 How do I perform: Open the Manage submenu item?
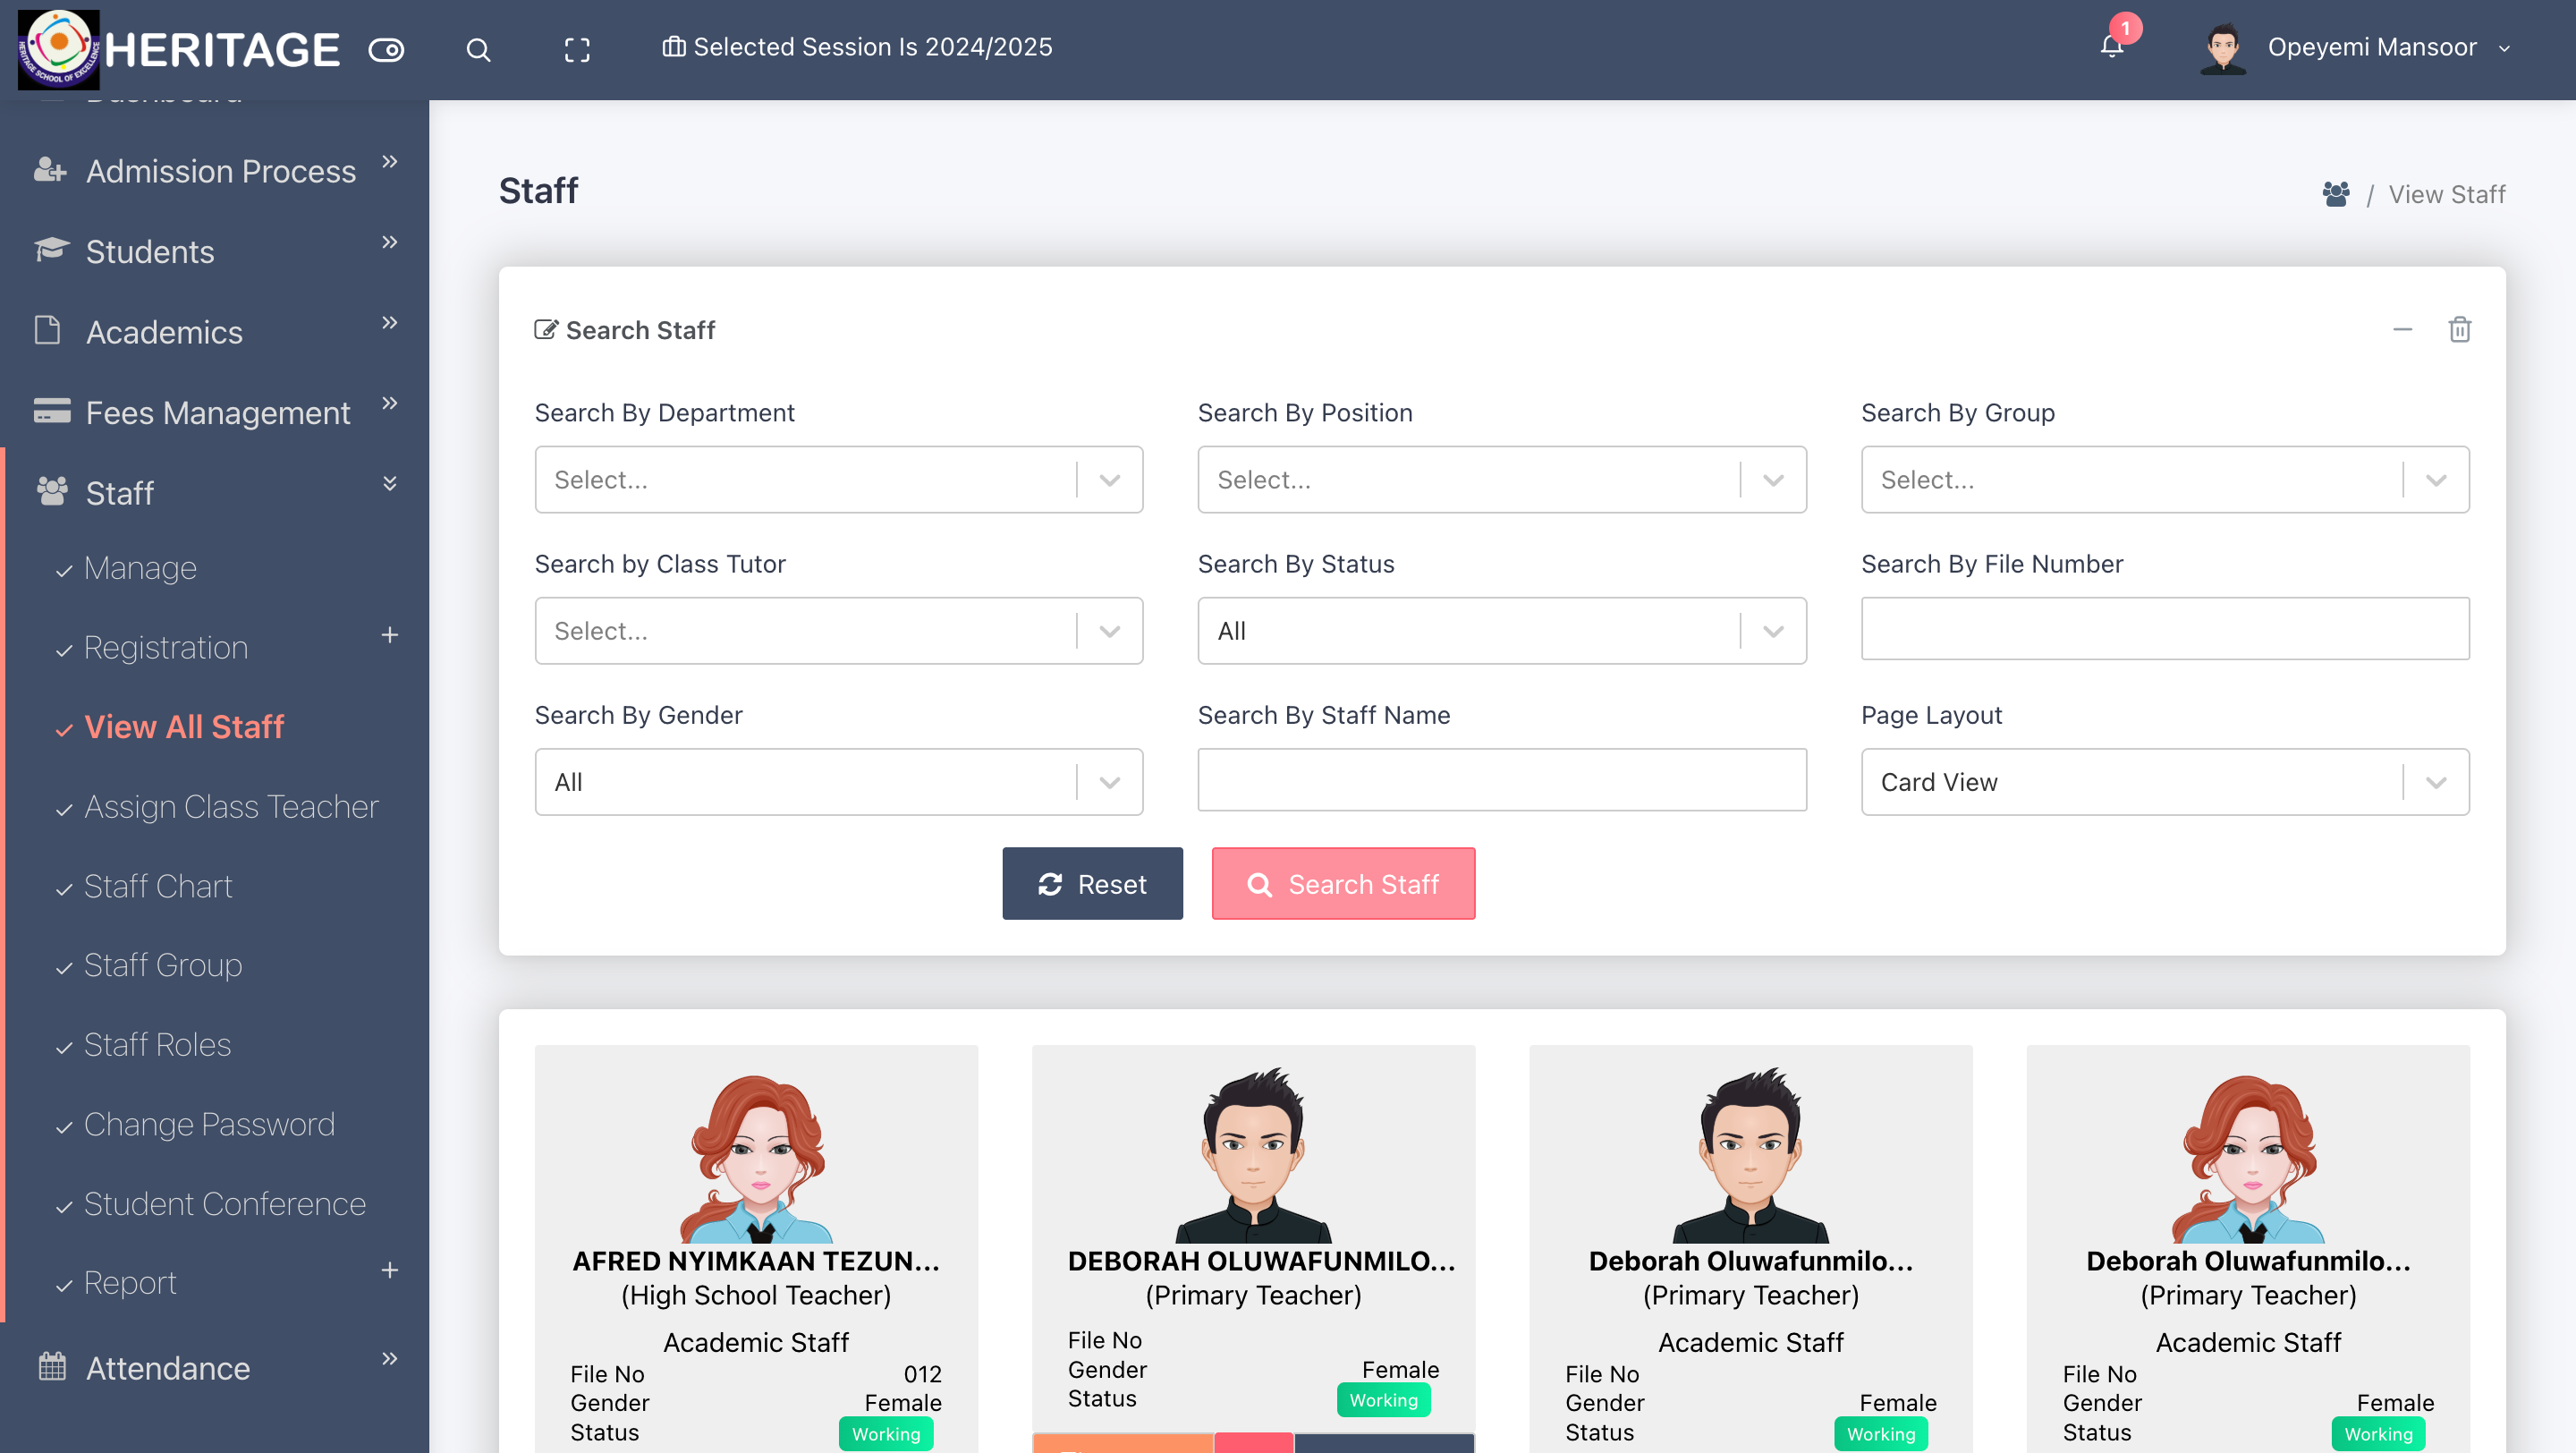(x=140, y=568)
